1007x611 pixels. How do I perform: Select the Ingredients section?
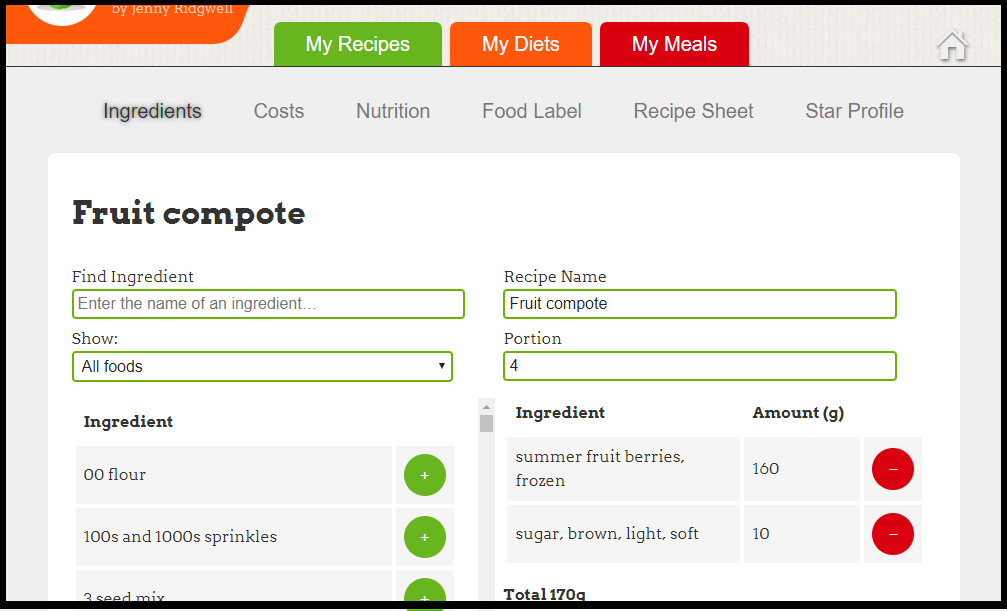[x=152, y=111]
